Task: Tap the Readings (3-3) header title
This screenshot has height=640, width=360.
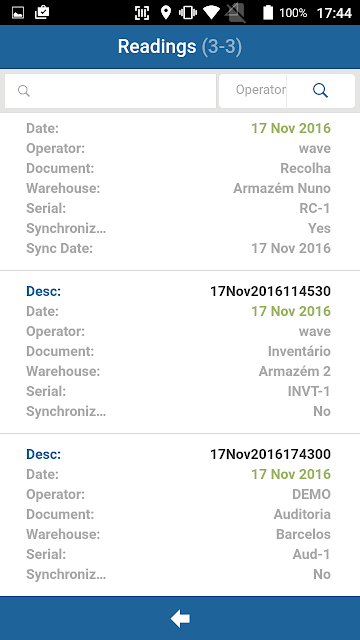Action: click(180, 47)
